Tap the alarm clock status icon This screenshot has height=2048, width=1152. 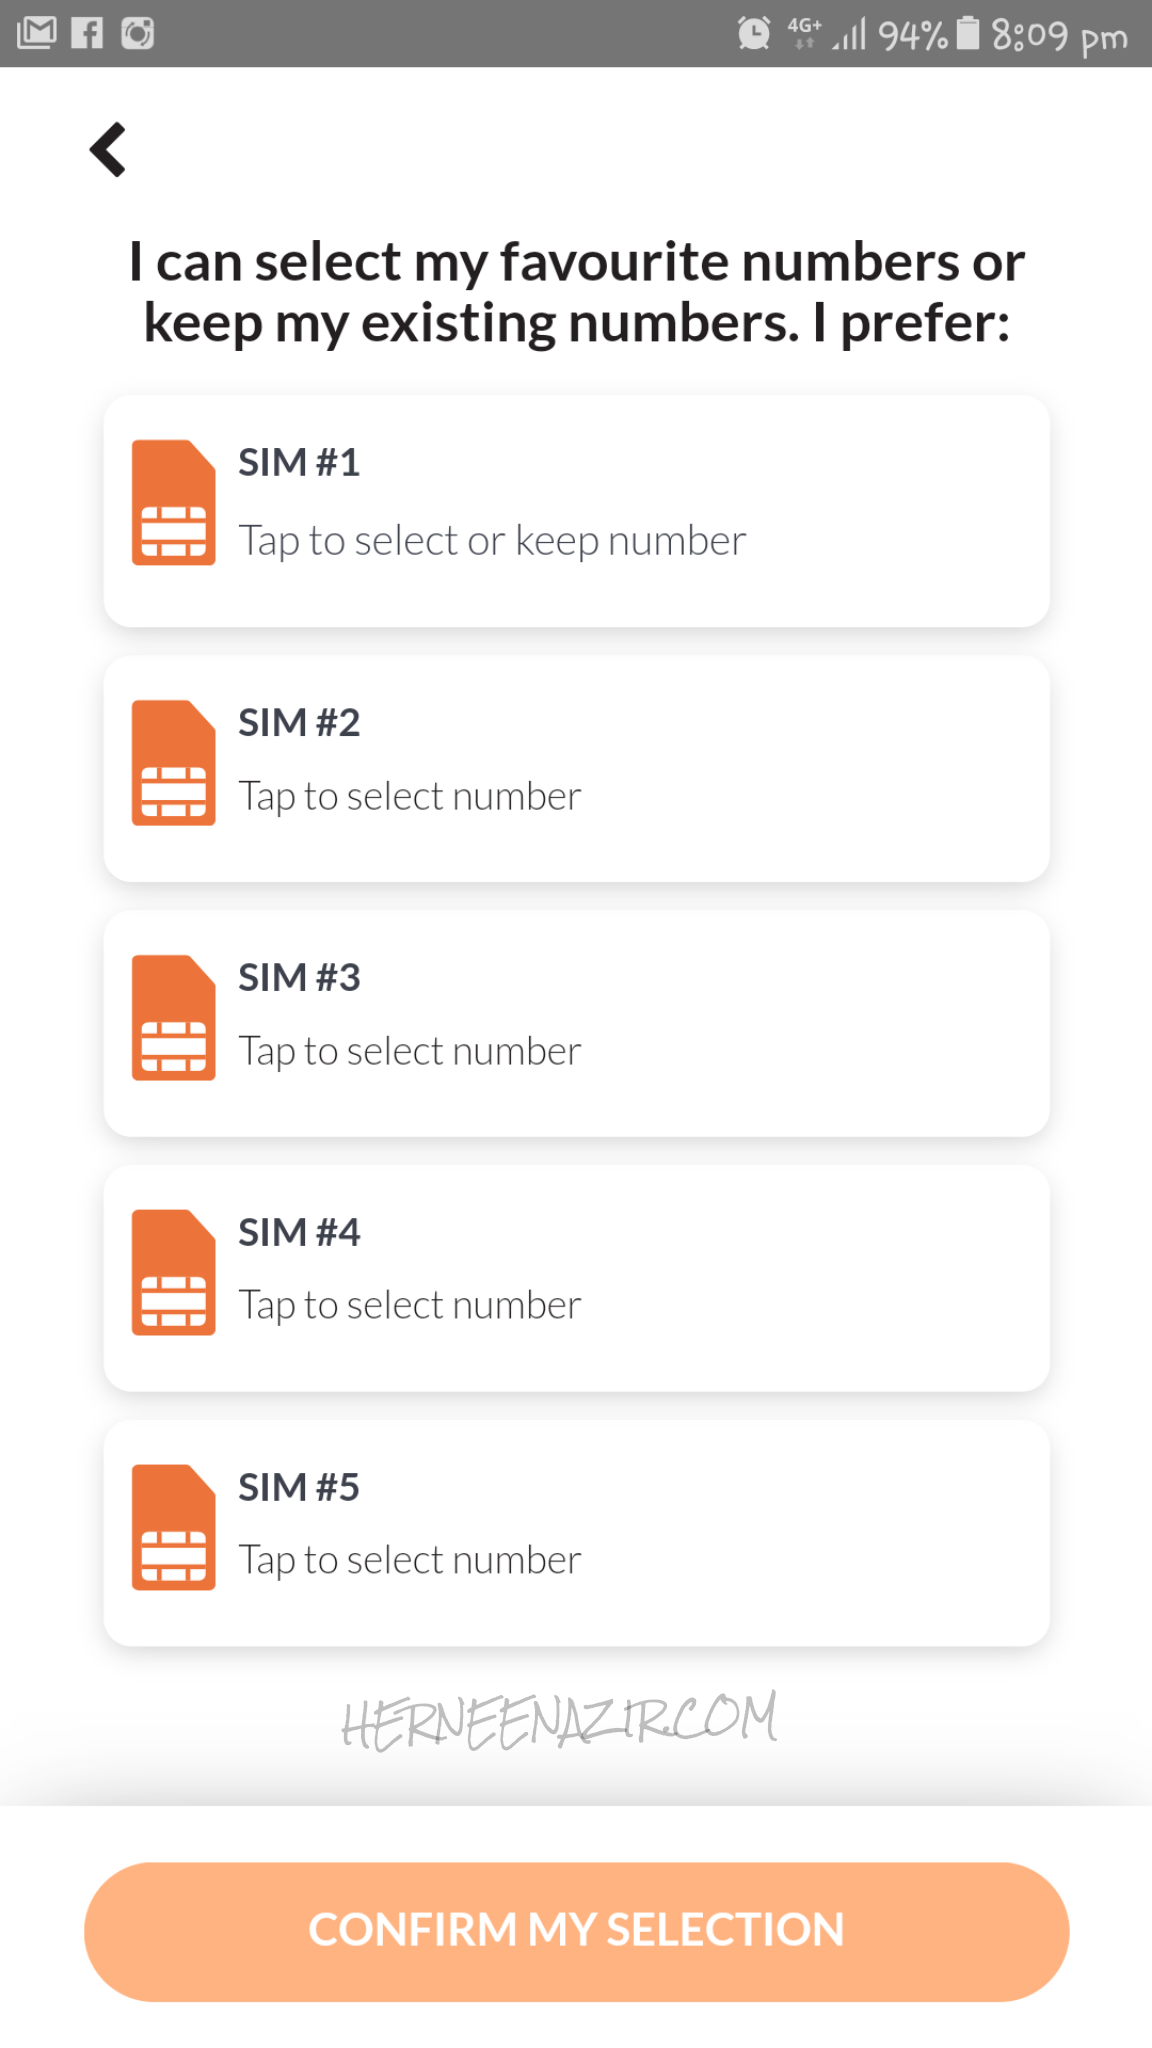click(x=754, y=33)
